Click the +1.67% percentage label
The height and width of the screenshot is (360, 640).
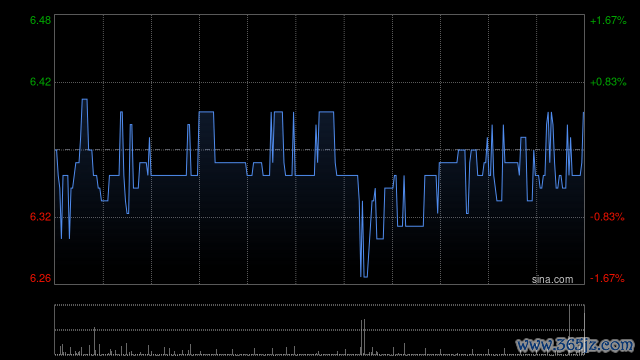[x=608, y=20]
